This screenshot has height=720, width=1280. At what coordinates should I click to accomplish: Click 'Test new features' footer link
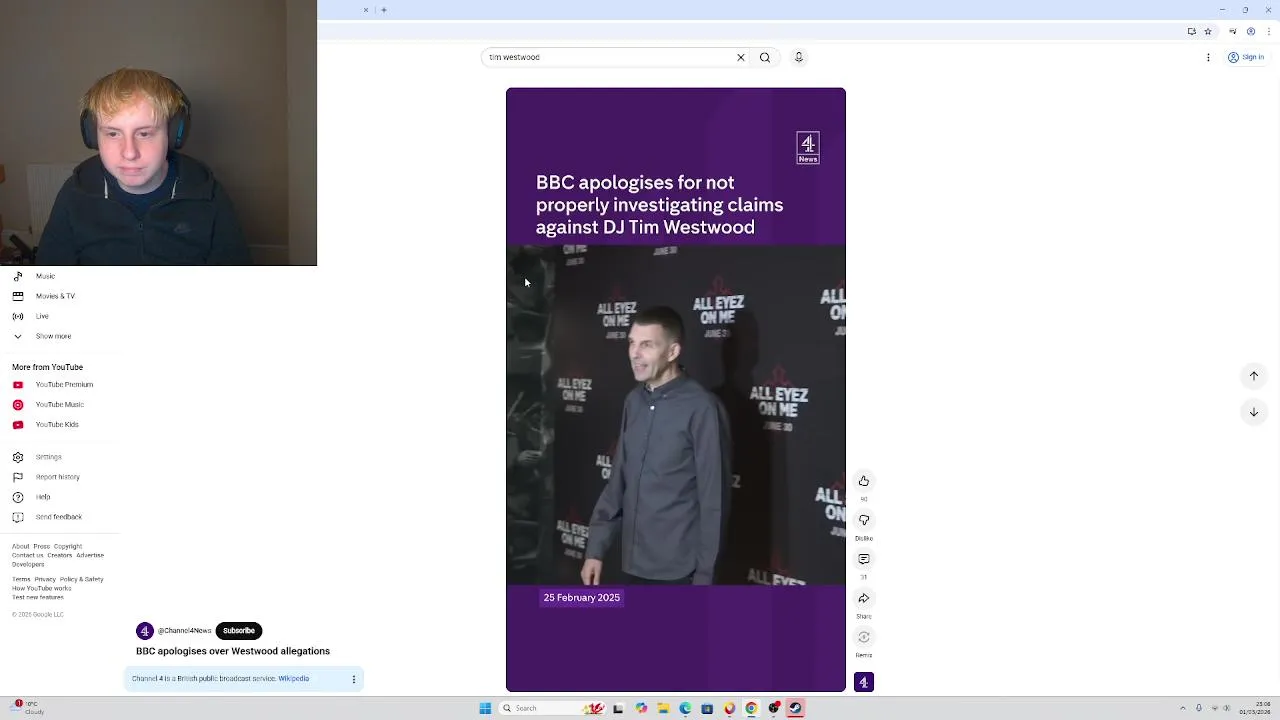point(38,597)
